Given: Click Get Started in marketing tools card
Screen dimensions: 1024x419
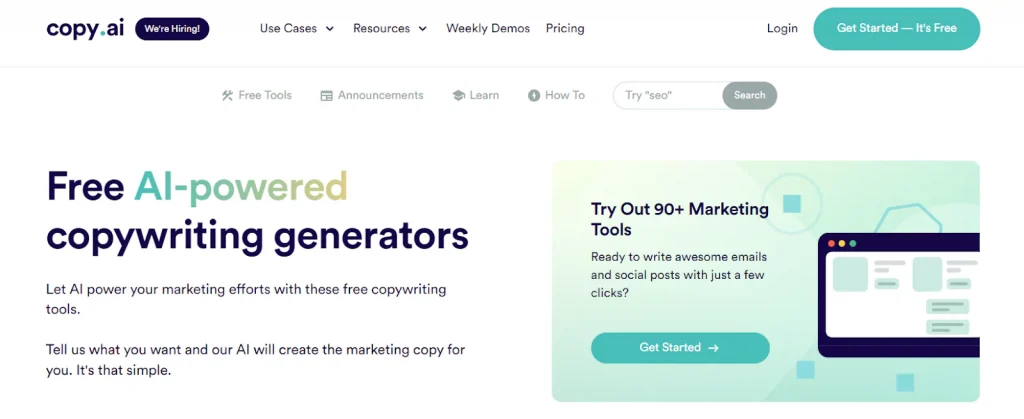Looking at the screenshot, I should [680, 348].
